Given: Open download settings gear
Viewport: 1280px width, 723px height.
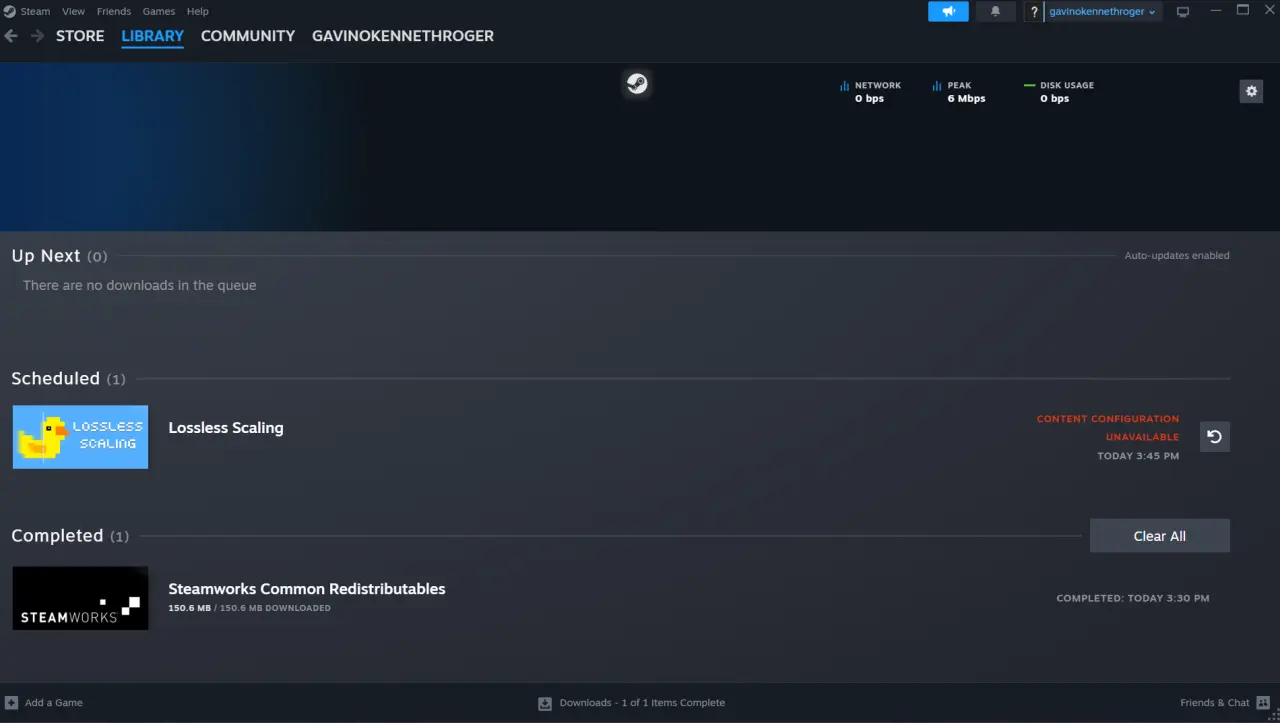Looking at the screenshot, I should point(1251,91).
